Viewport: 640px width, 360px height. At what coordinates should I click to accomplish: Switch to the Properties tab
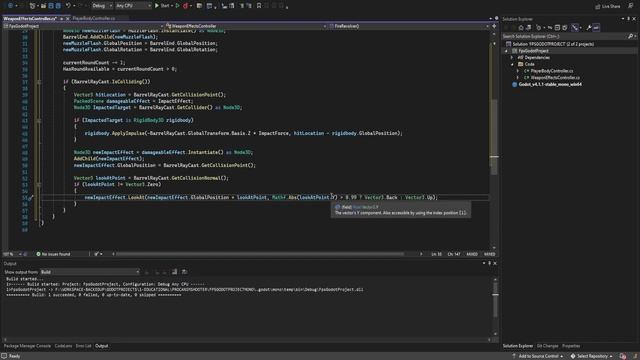click(x=571, y=346)
